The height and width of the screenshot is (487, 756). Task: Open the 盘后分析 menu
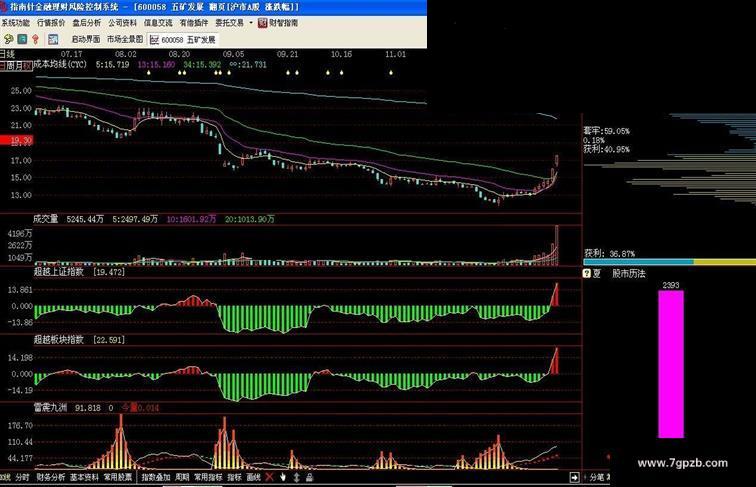tap(87, 23)
